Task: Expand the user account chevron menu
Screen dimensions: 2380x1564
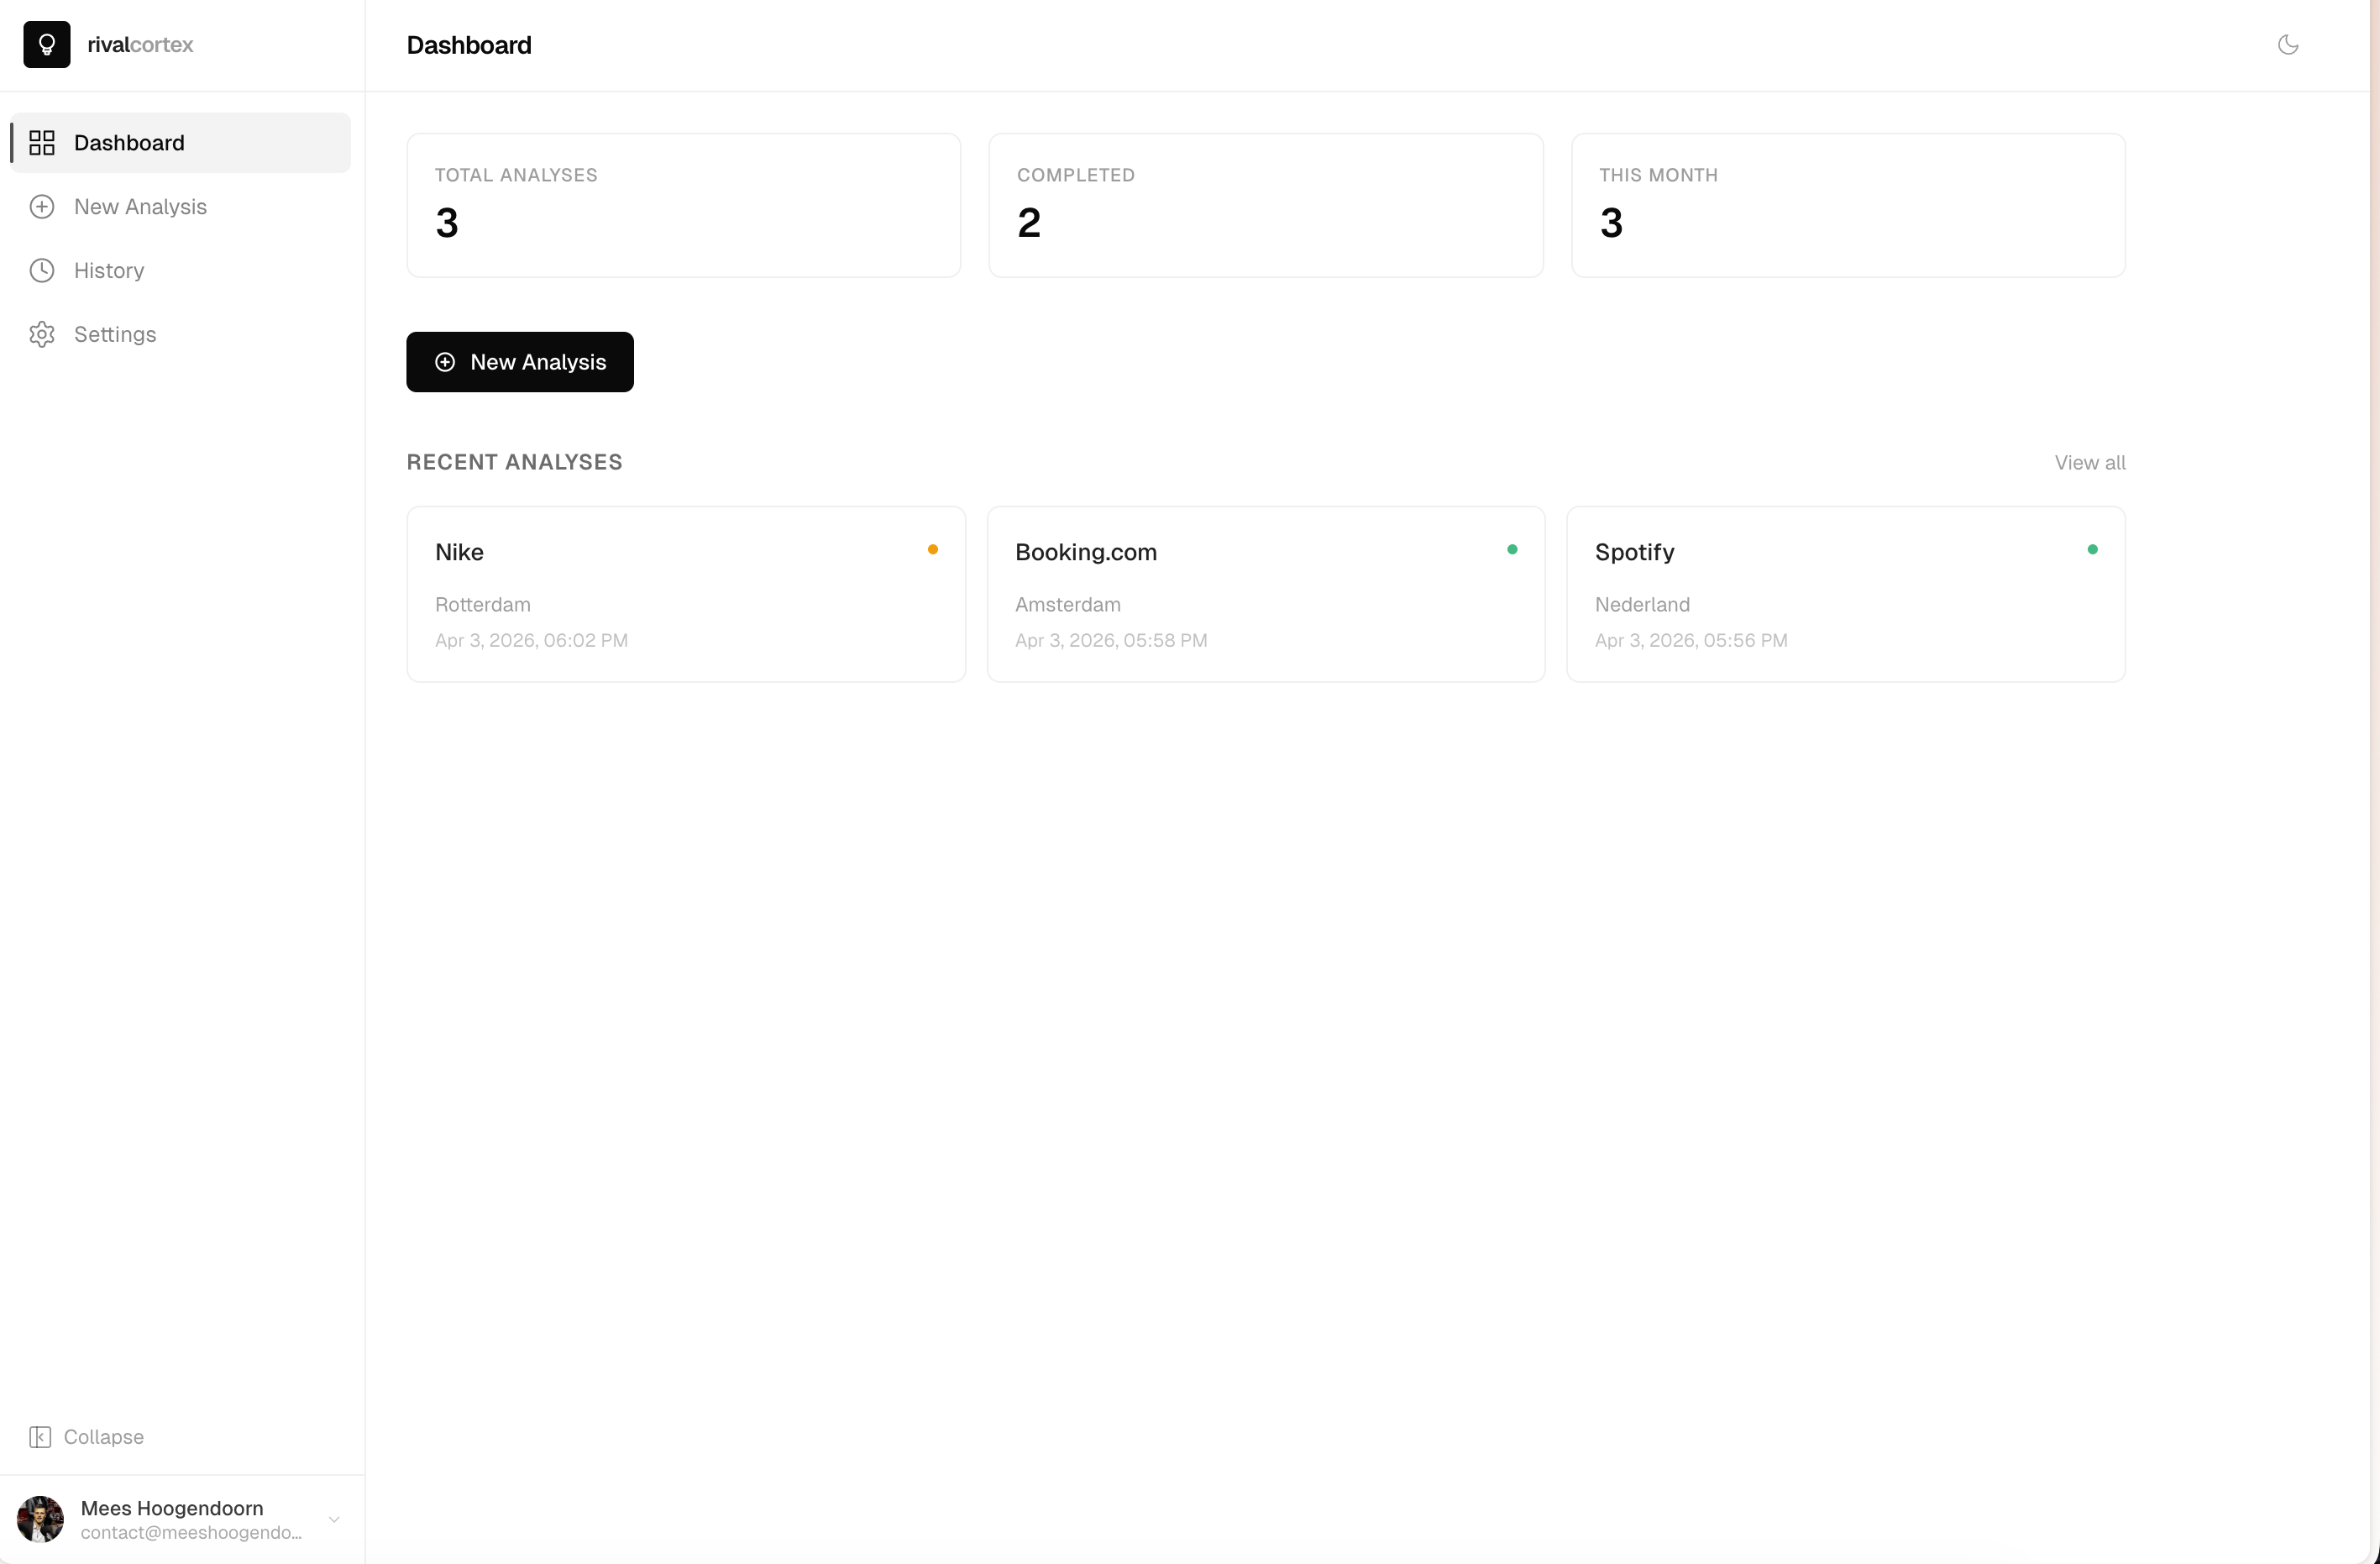Action: 334,1519
